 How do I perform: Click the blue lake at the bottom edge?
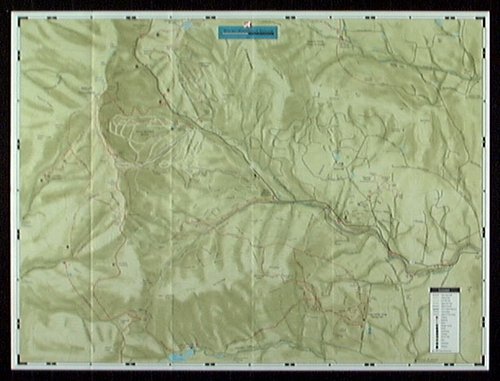pyautogui.click(x=182, y=354)
